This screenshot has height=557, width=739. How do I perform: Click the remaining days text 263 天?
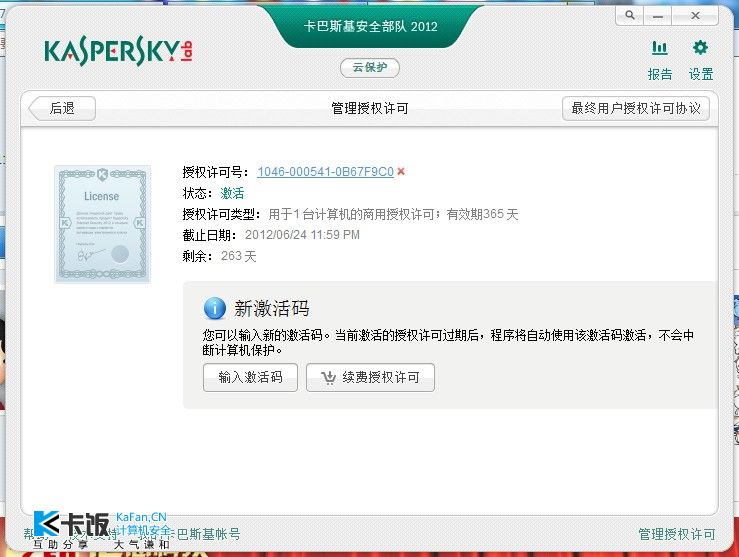238,256
